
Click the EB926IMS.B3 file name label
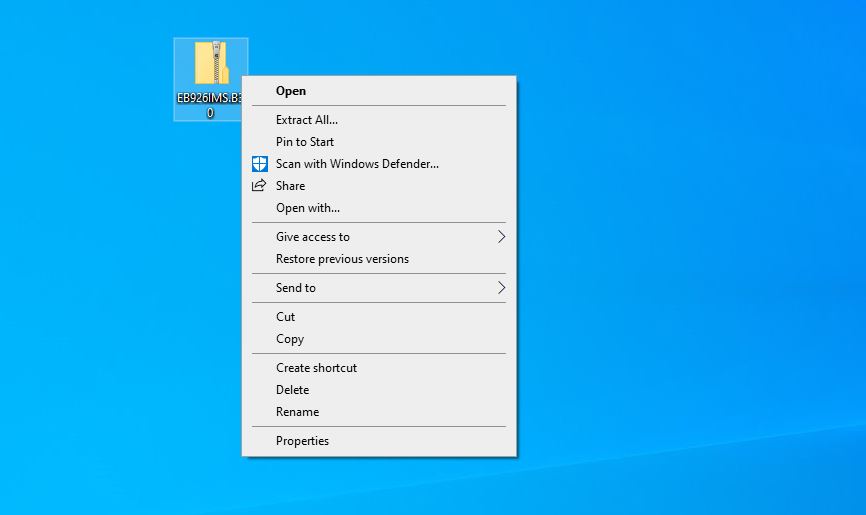tap(209, 105)
